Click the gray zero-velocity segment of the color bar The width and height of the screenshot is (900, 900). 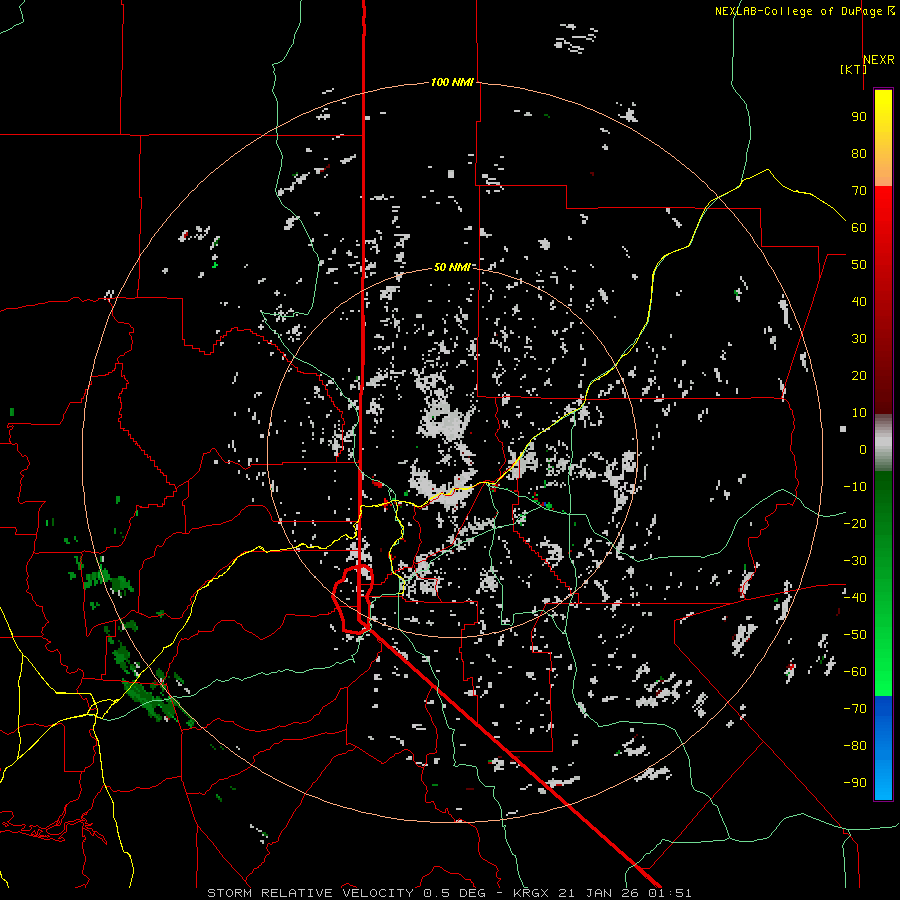tap(883, 443)
